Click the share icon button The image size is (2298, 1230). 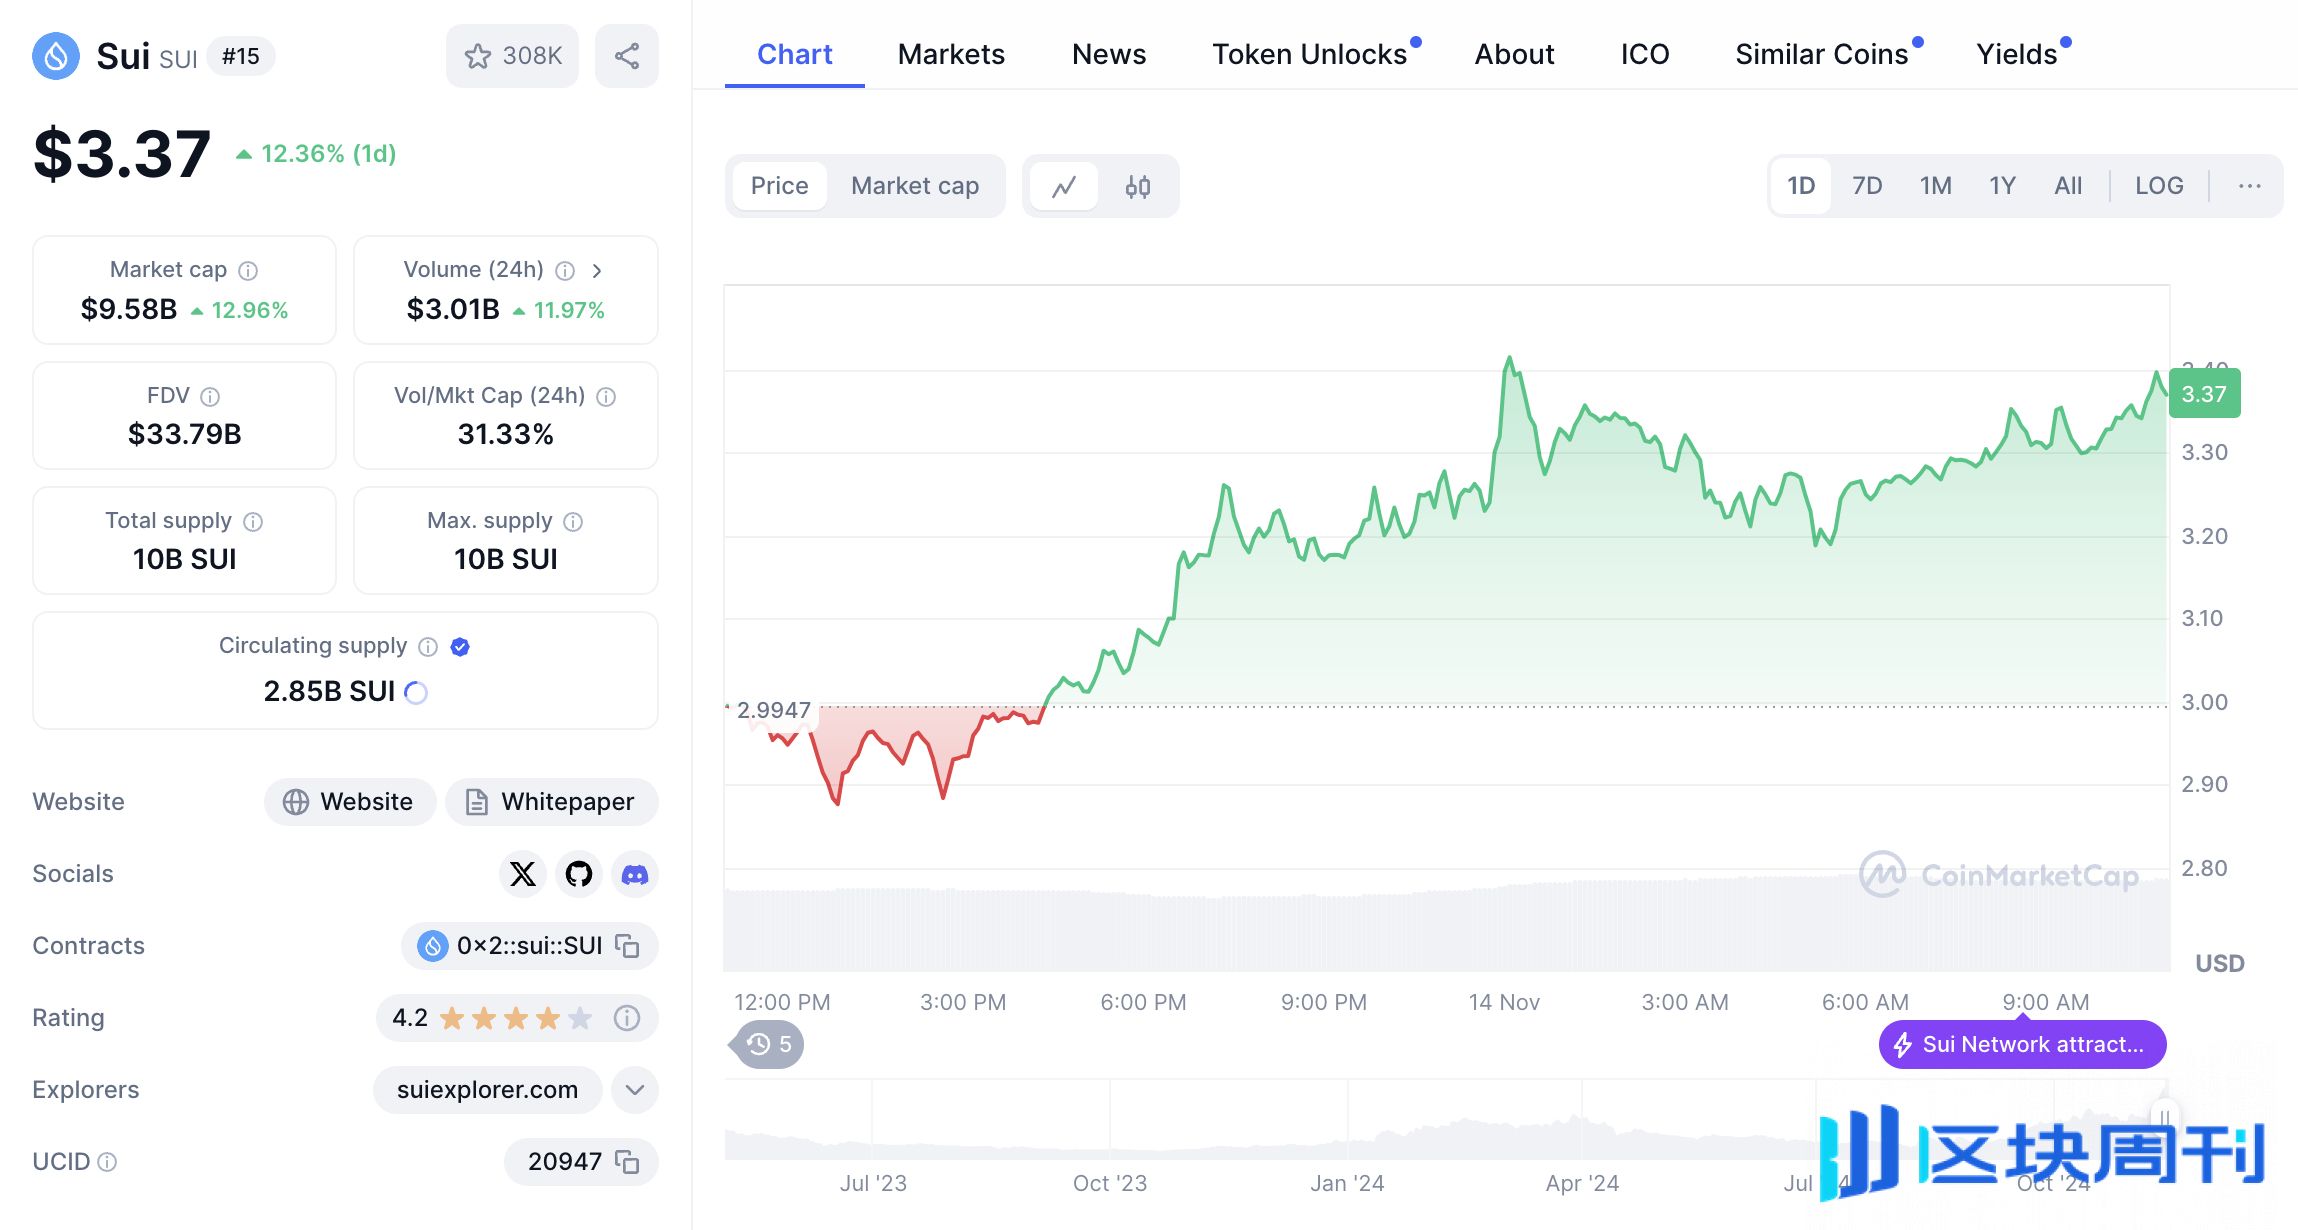(627, 56)
